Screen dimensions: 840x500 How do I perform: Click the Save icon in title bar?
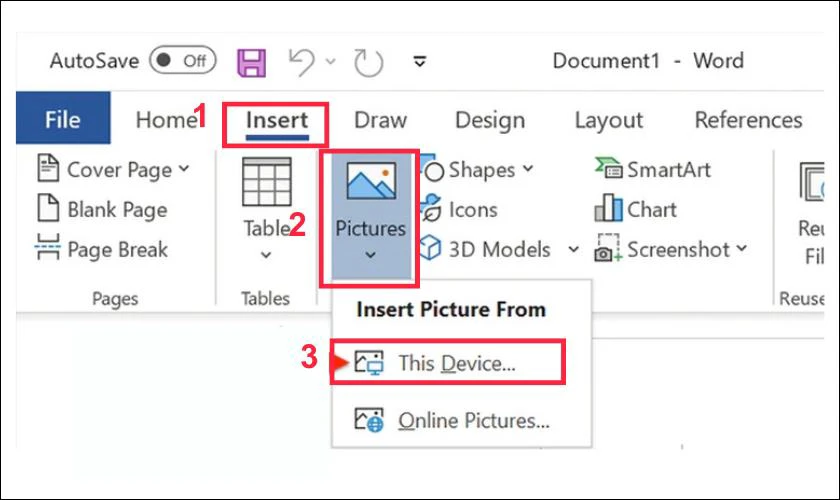[x=250, y=61]
